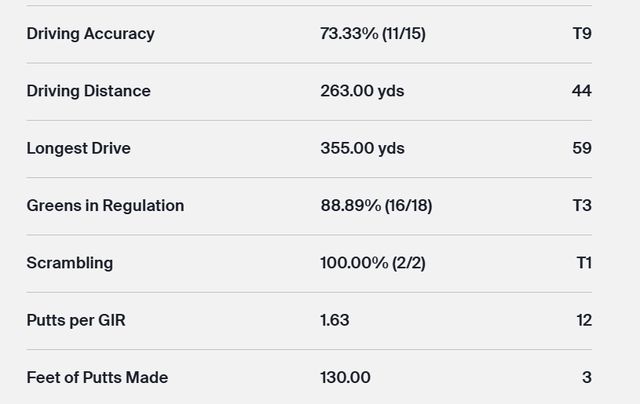Select the 130.00 feet of putts value

pos(345,377)
